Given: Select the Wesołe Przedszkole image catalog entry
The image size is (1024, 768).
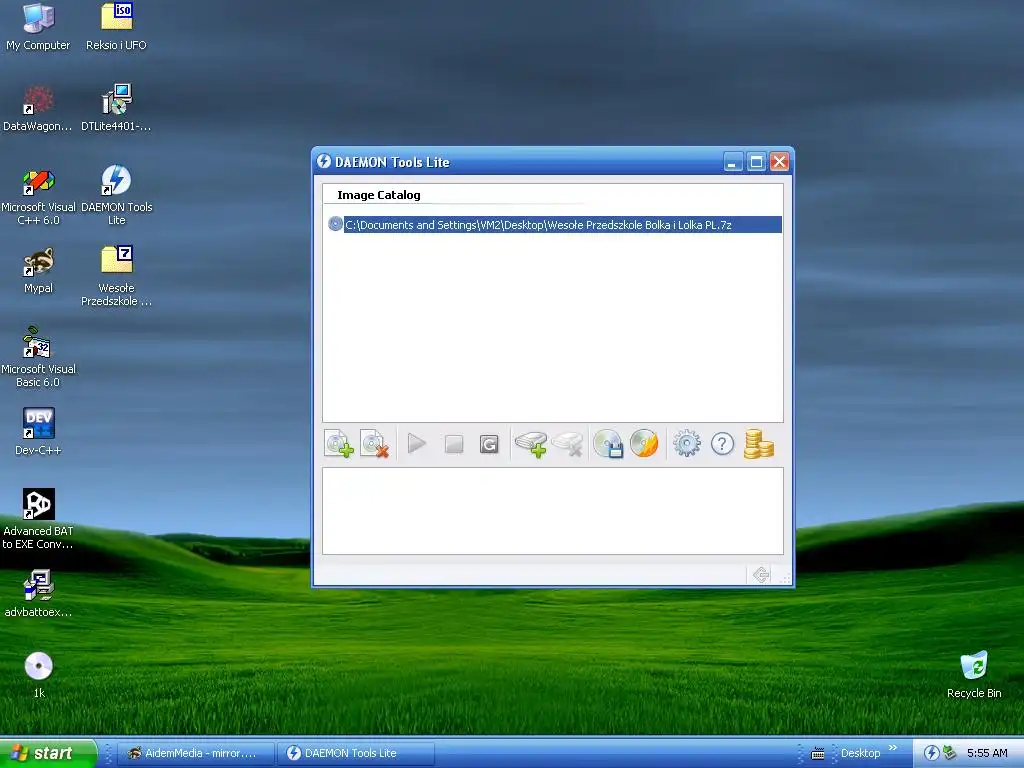Looking at the screenshot, I should tap(554, 225).
